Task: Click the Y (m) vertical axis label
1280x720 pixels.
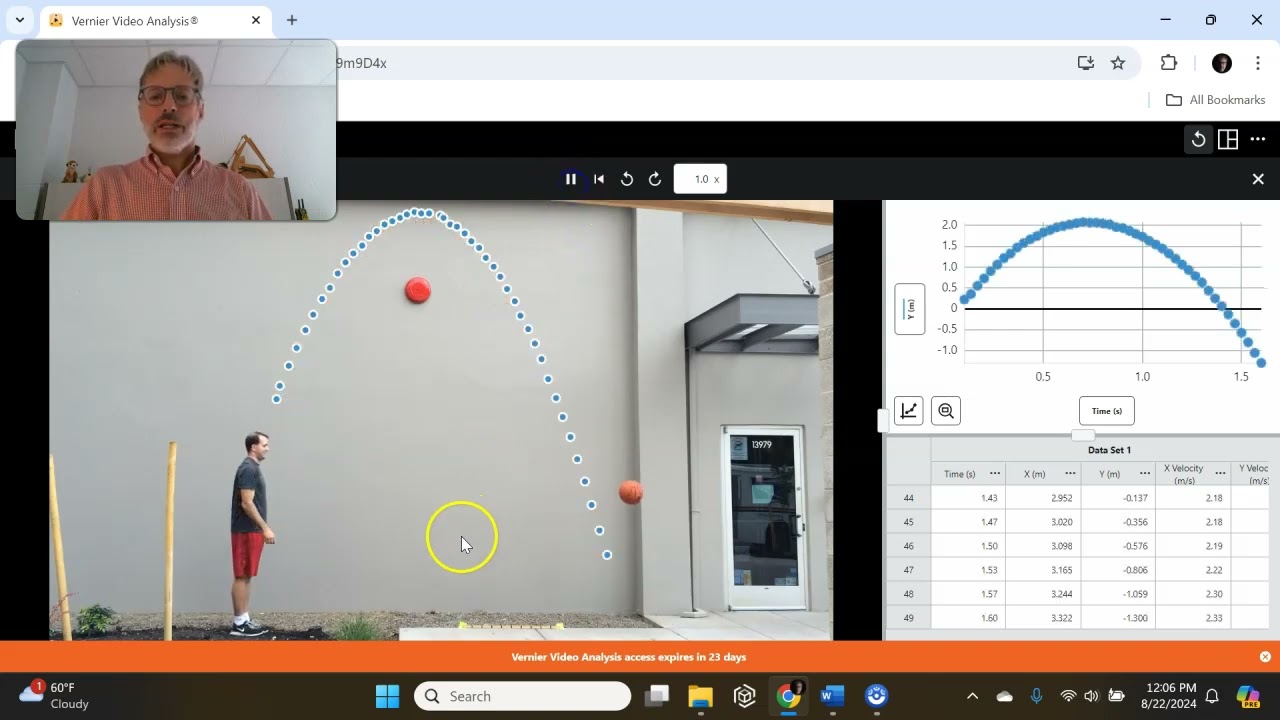Action: [x=909, y=309]
